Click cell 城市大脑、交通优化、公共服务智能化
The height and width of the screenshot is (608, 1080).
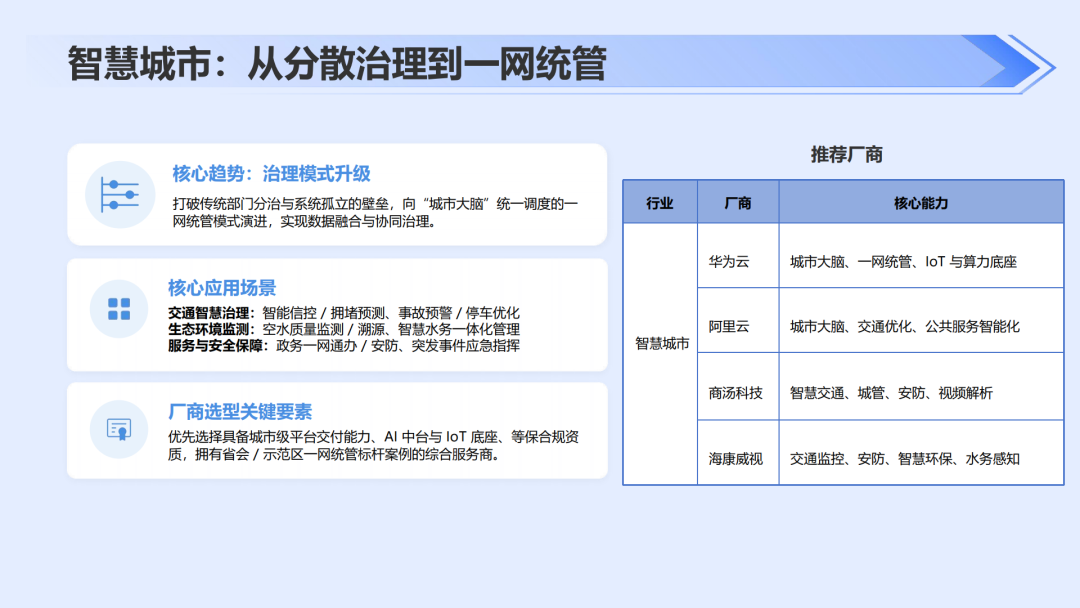(921, 320)
